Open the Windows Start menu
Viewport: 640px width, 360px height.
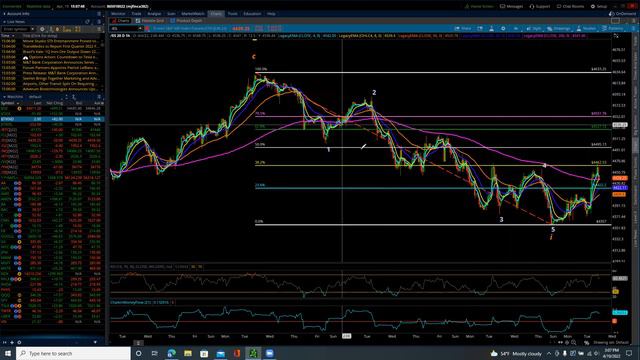point(8,353)
